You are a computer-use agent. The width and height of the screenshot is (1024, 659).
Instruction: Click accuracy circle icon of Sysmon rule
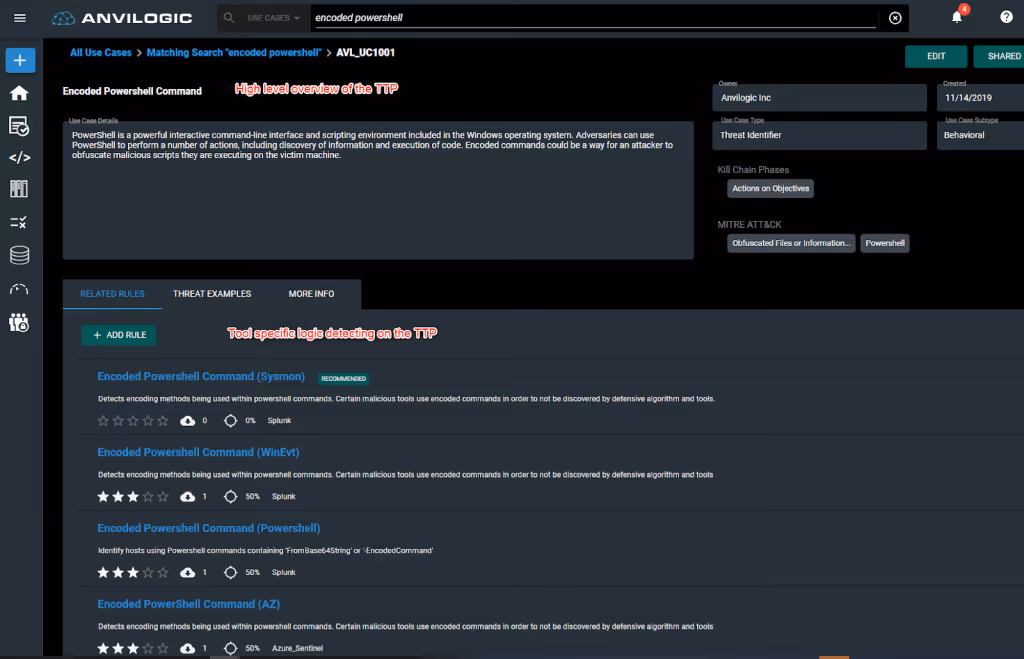click(231, 421)
